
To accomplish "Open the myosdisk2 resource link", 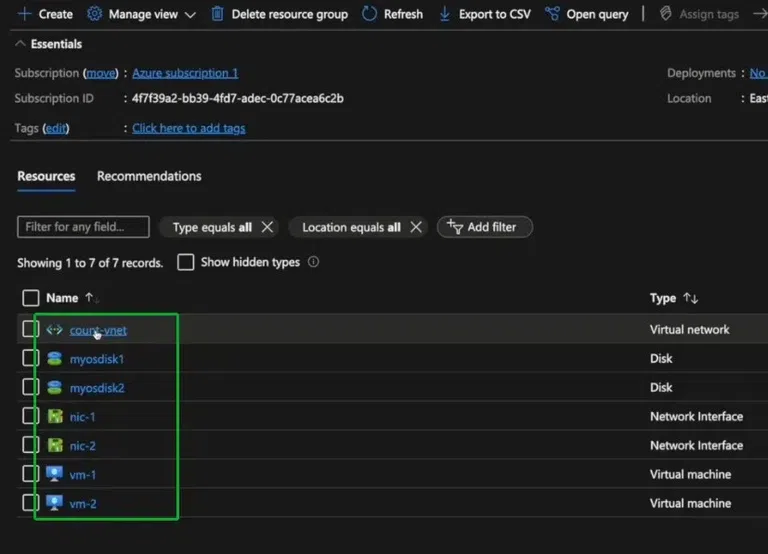I will (x=97, y=388).
